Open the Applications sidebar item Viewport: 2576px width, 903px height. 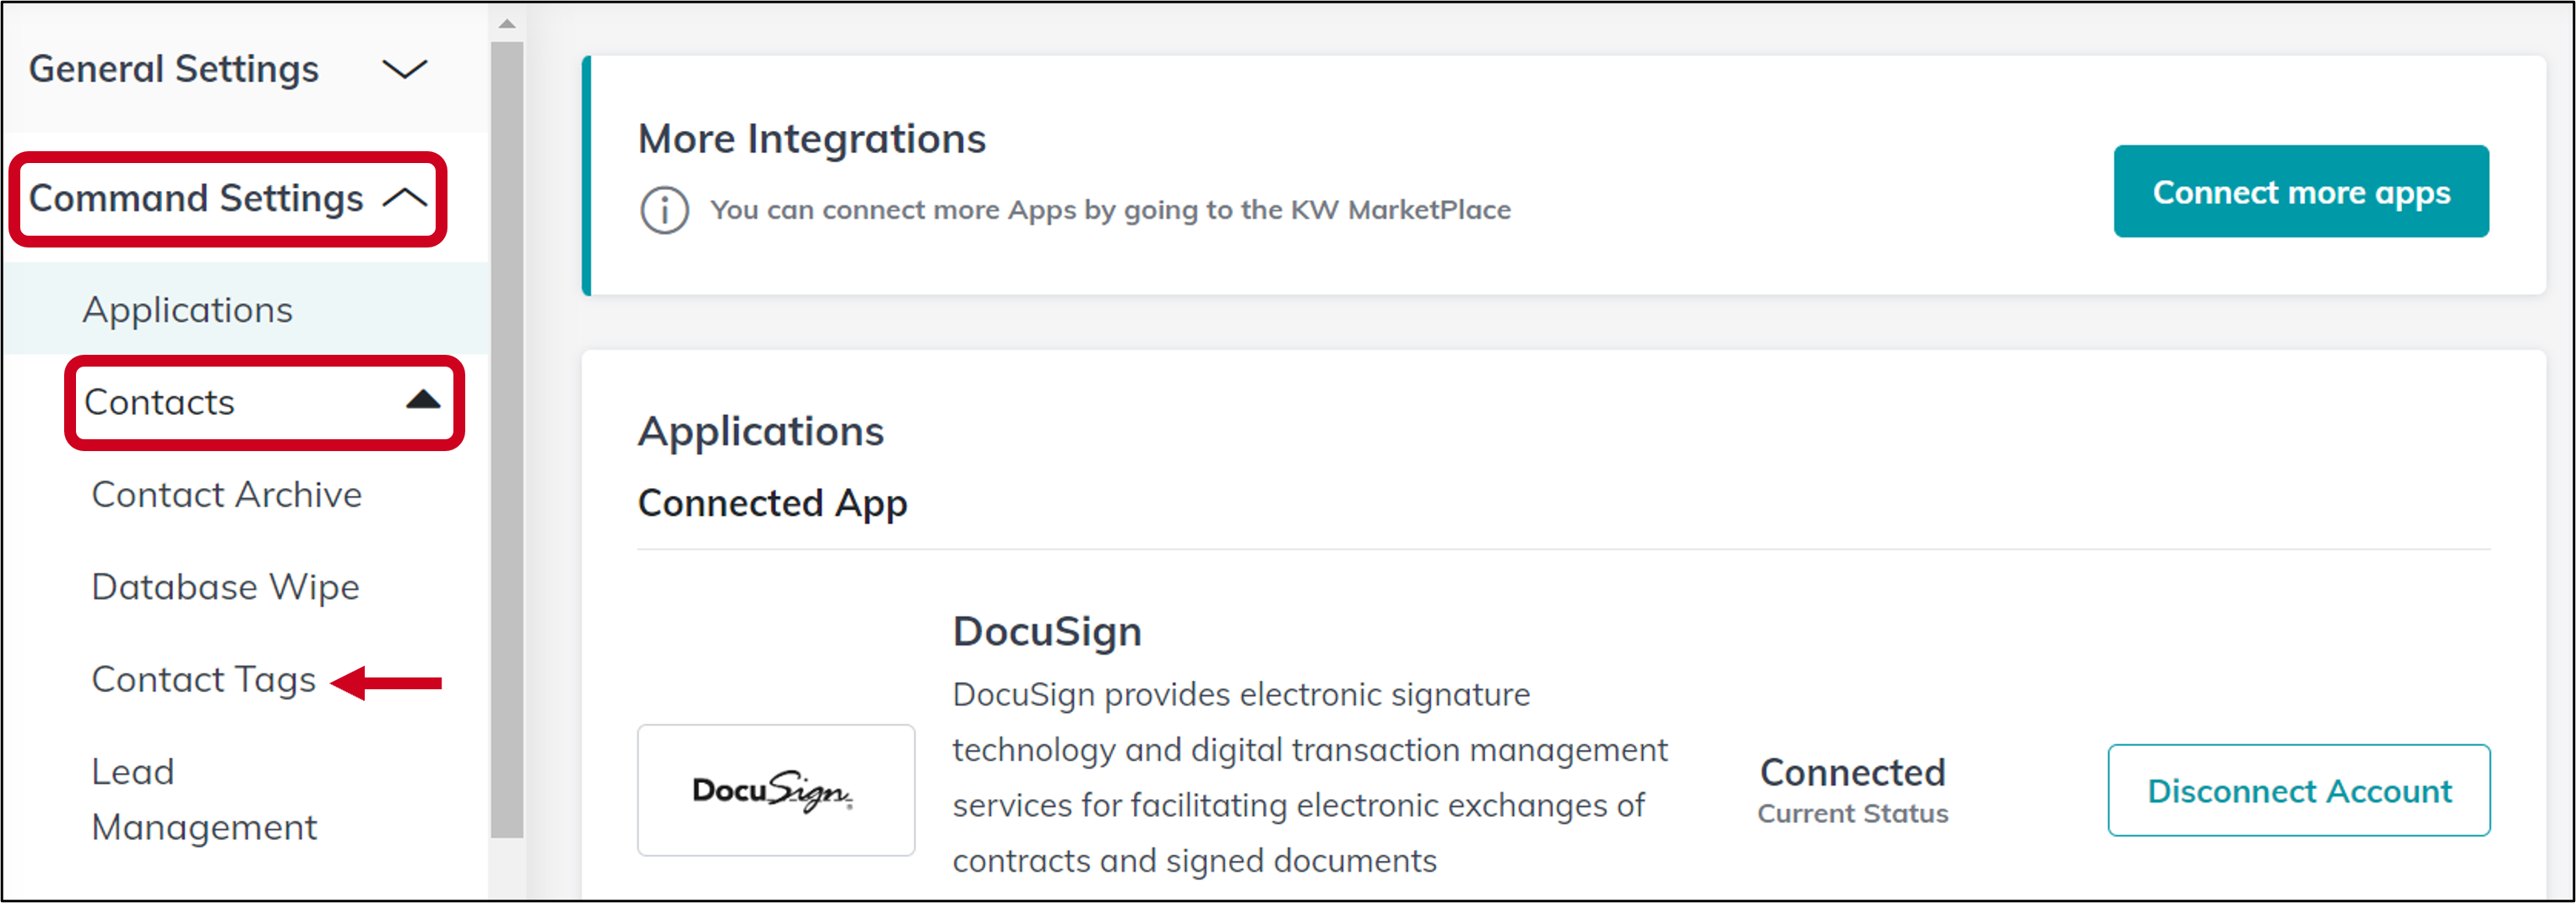coord(188,310)
